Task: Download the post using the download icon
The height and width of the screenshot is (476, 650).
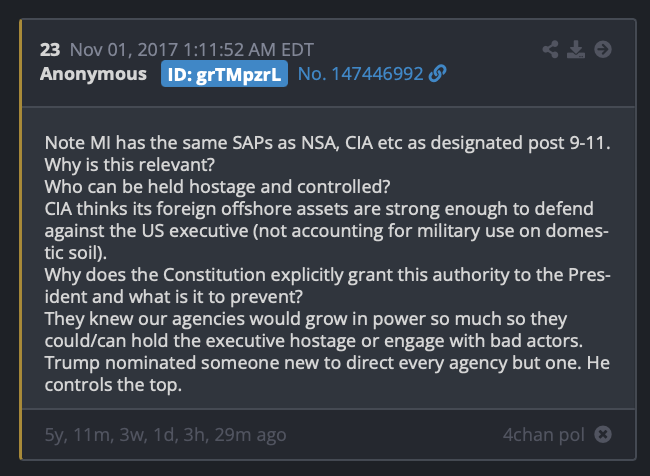Action: 576,49
